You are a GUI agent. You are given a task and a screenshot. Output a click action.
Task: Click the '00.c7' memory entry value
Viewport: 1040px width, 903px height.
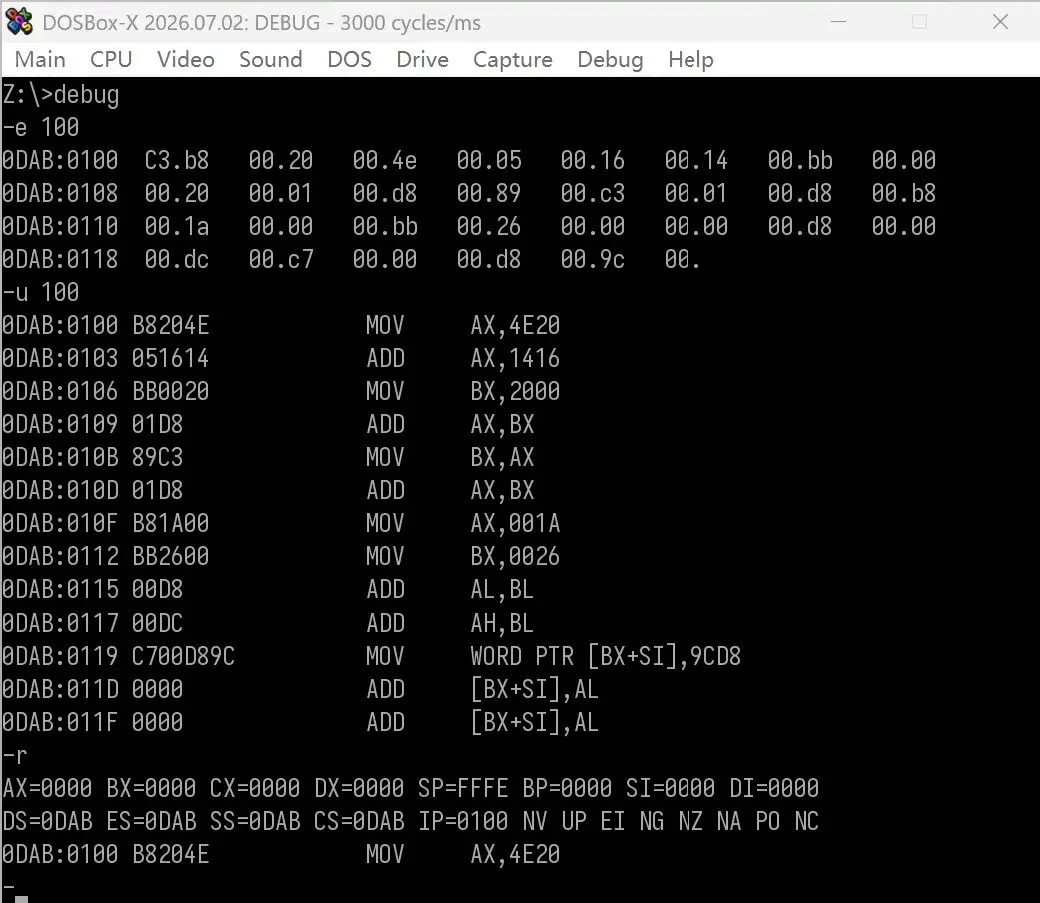[x=281, y=259]
